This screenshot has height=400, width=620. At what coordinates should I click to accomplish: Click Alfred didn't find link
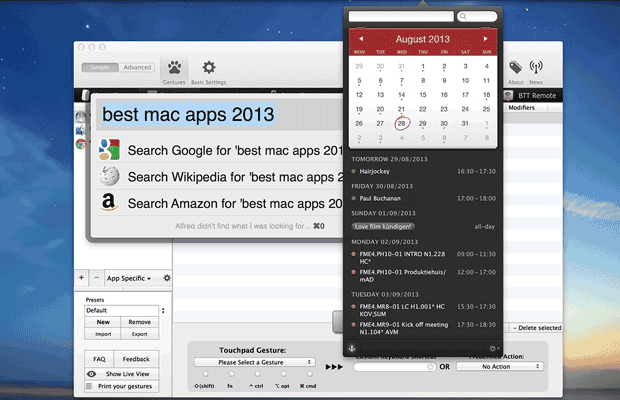[250, 226]
